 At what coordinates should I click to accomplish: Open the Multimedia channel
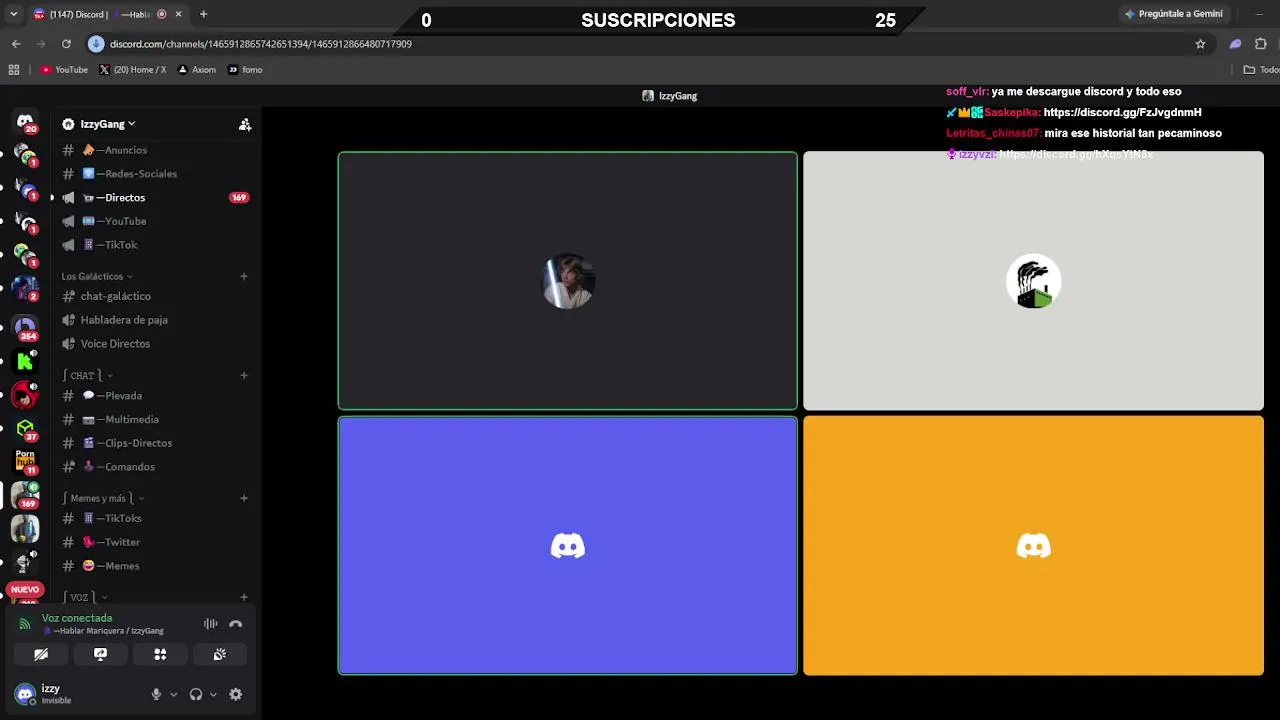pos(156,419)
